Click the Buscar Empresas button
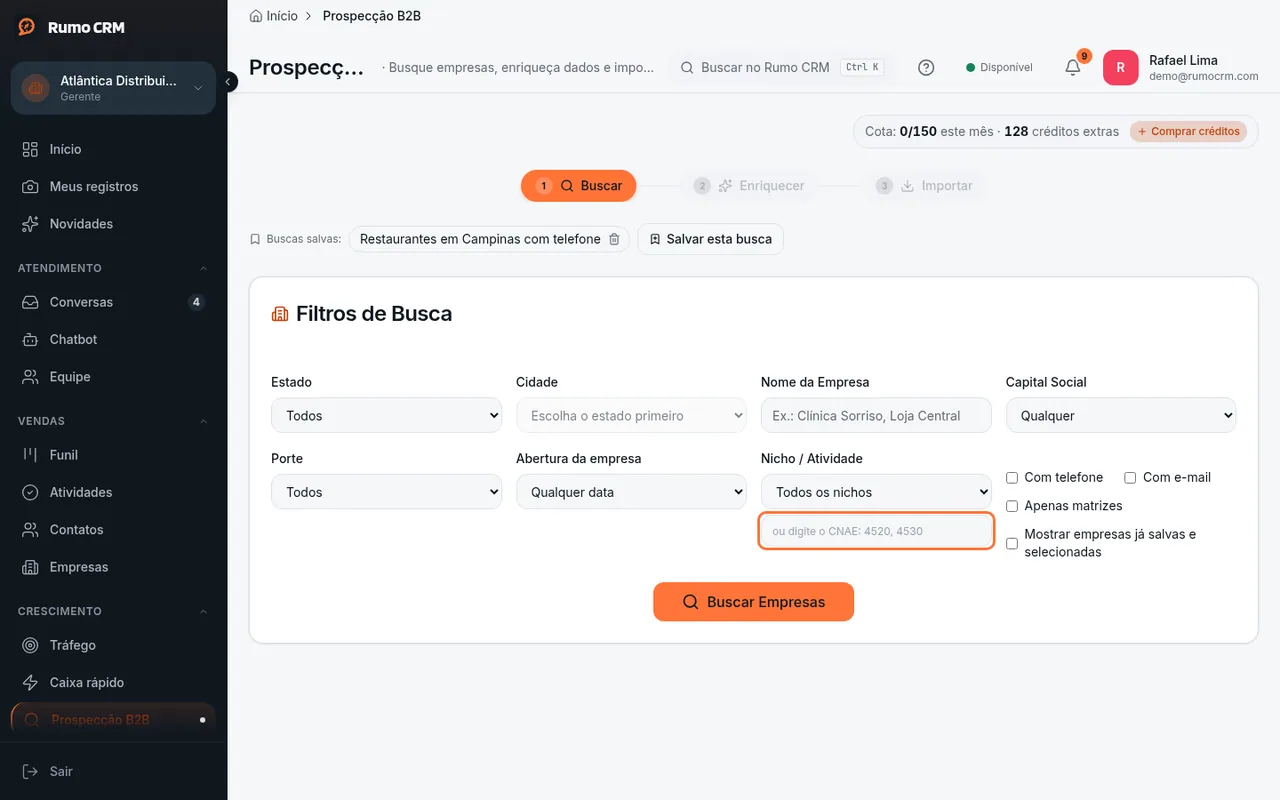This screenshot has height=800, width=1280. [754, 602]
